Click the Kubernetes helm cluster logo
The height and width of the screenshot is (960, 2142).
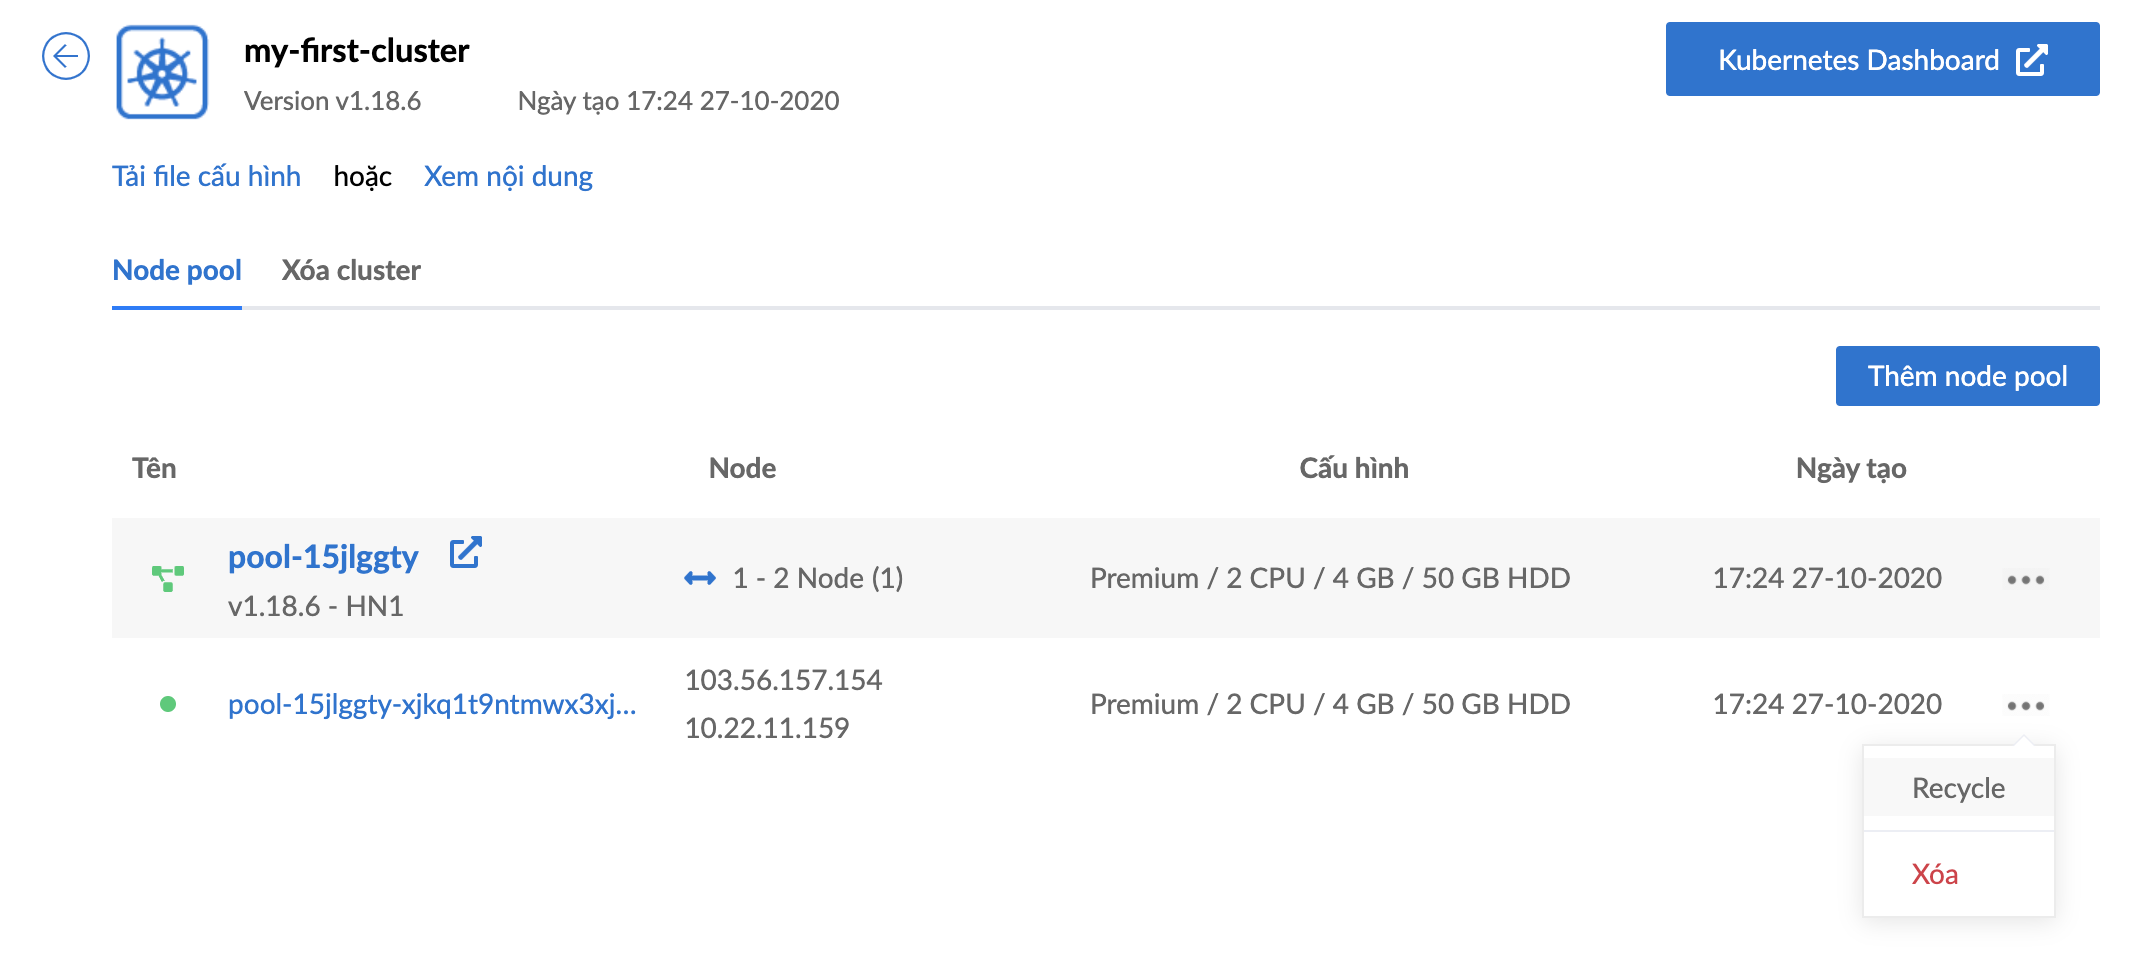[162, 73]
